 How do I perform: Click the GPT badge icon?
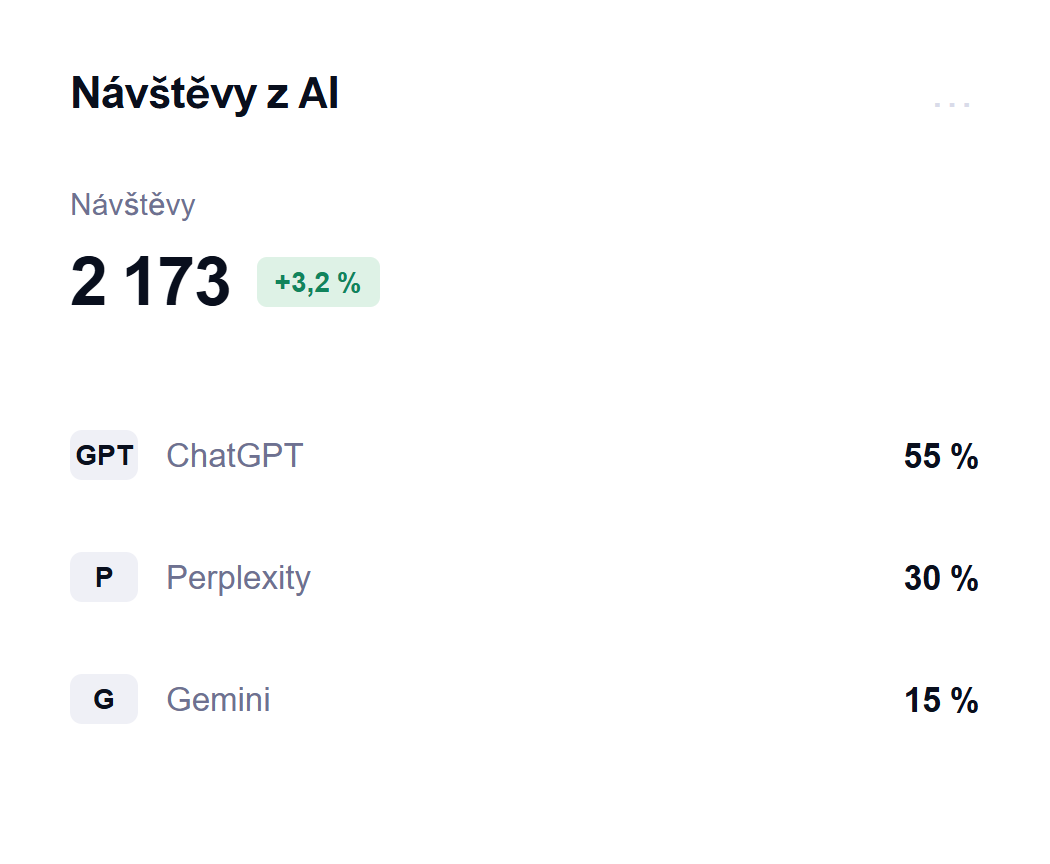pos(104,455)
